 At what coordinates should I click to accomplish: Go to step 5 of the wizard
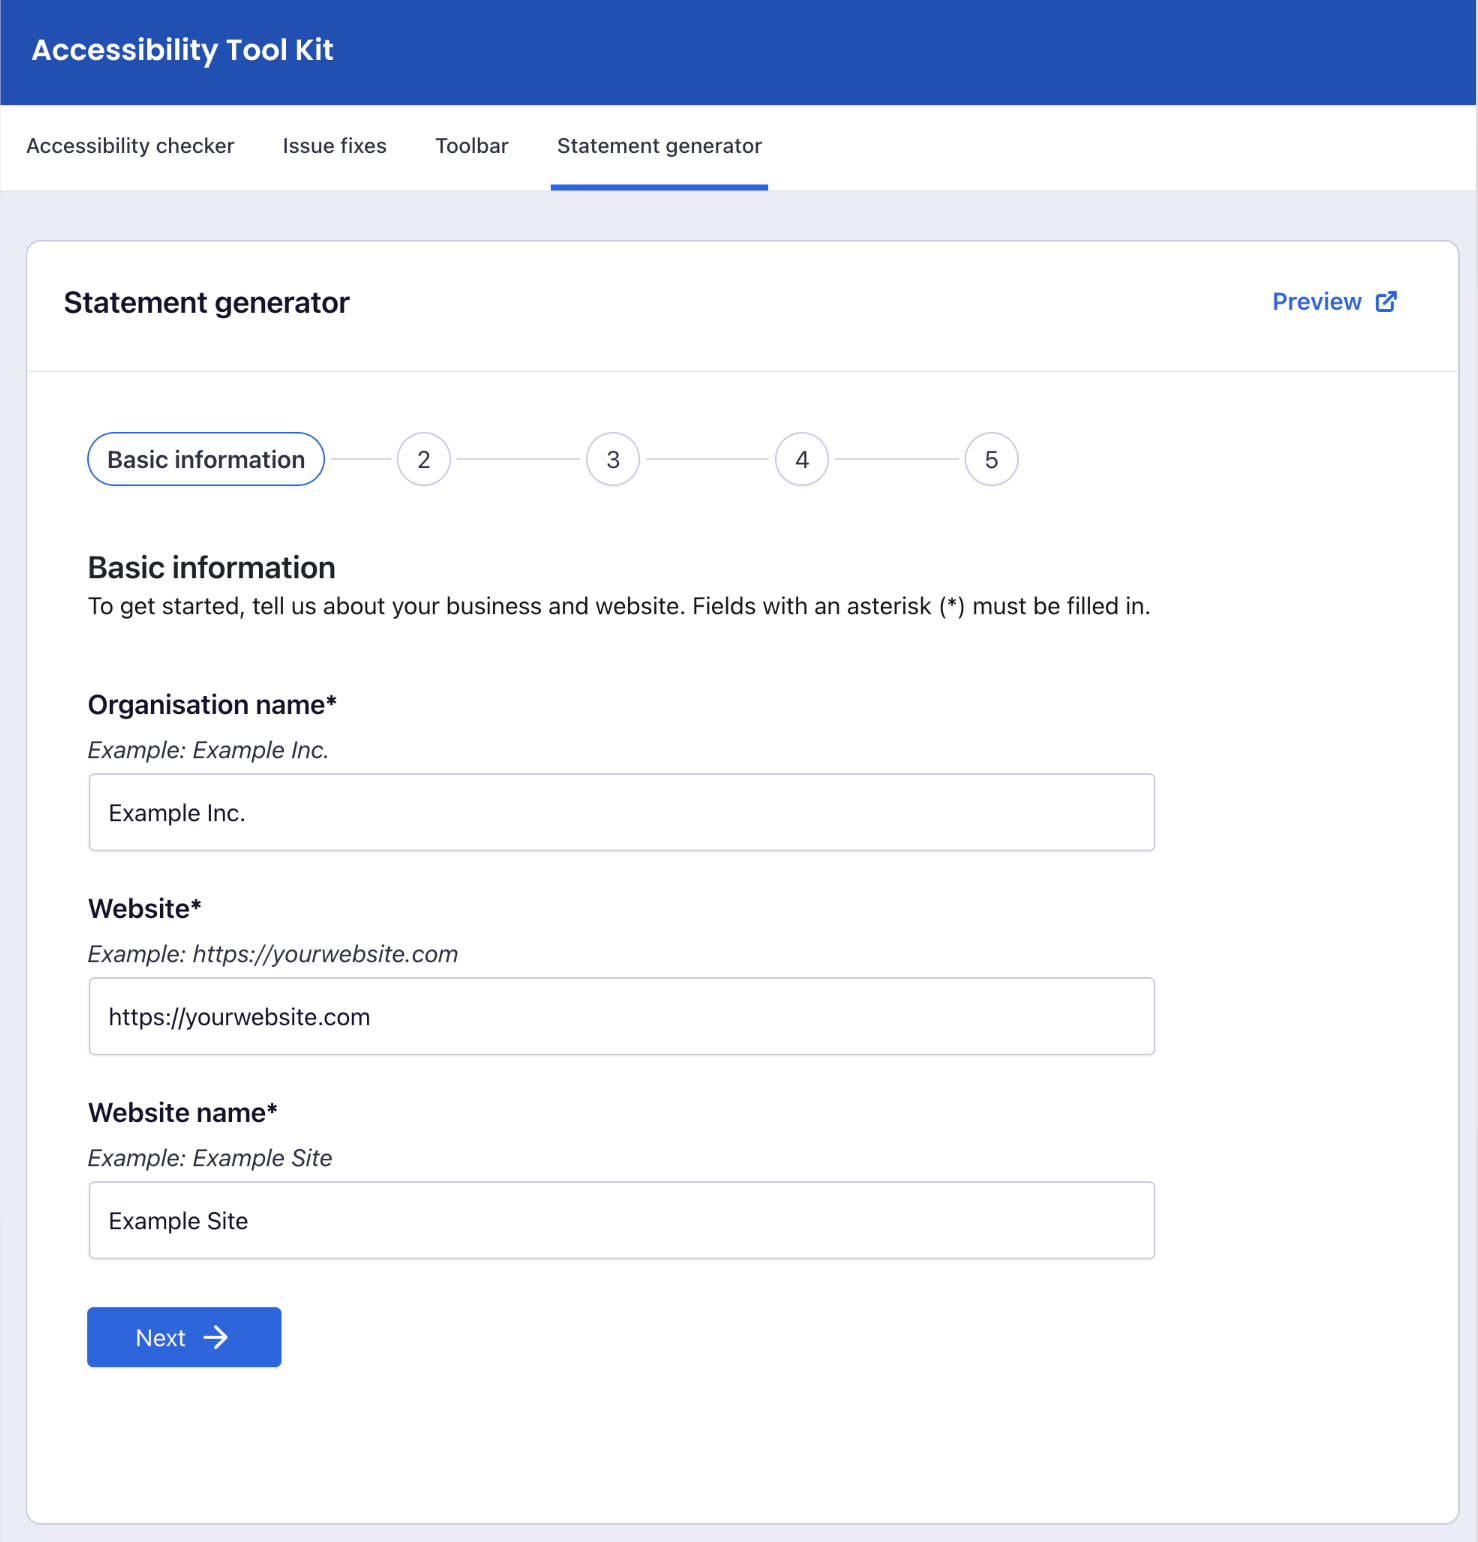(x=991, y=460)
